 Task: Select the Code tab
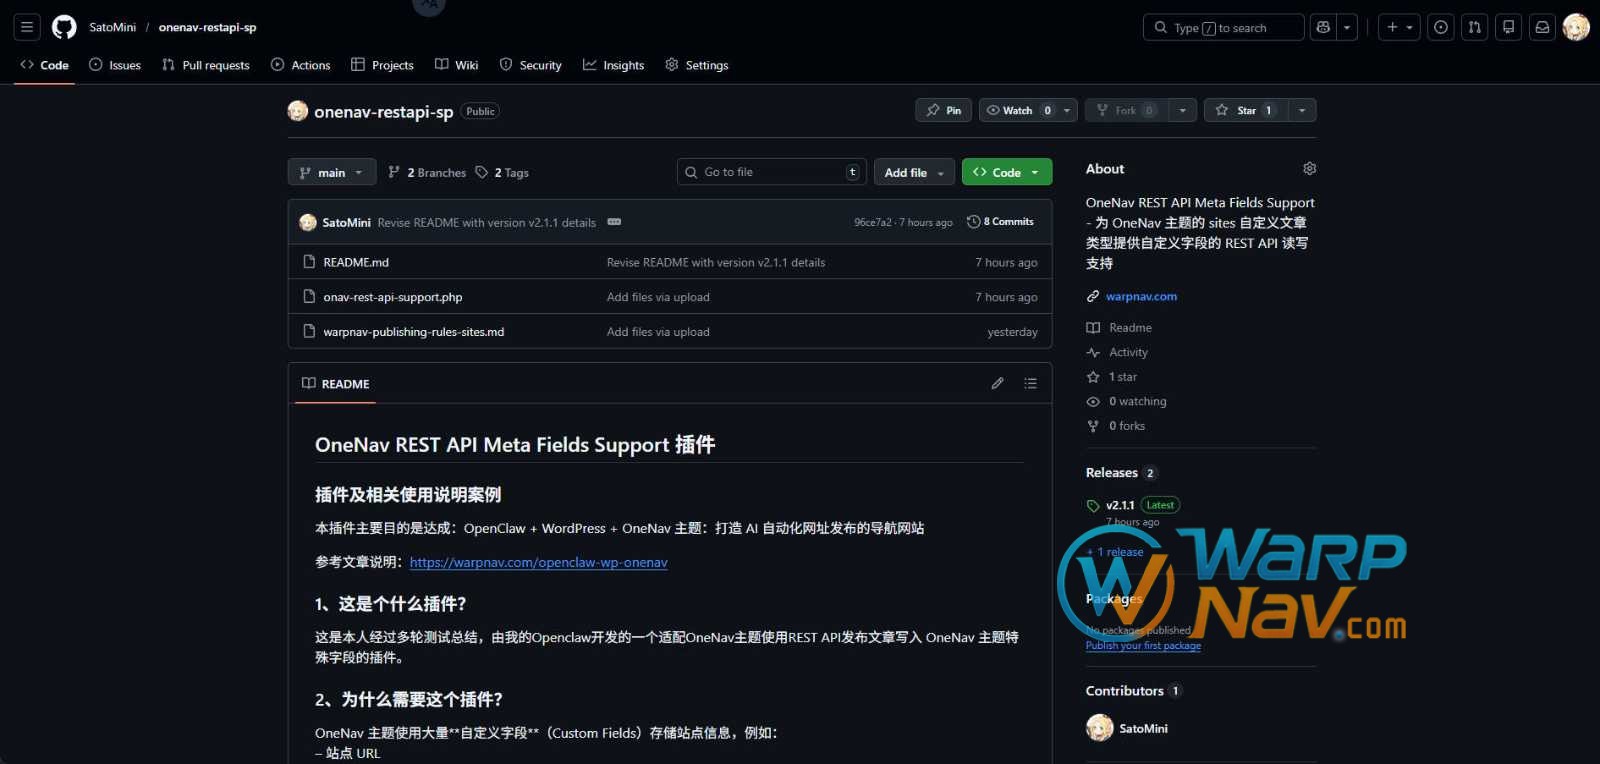coord(45,65)
